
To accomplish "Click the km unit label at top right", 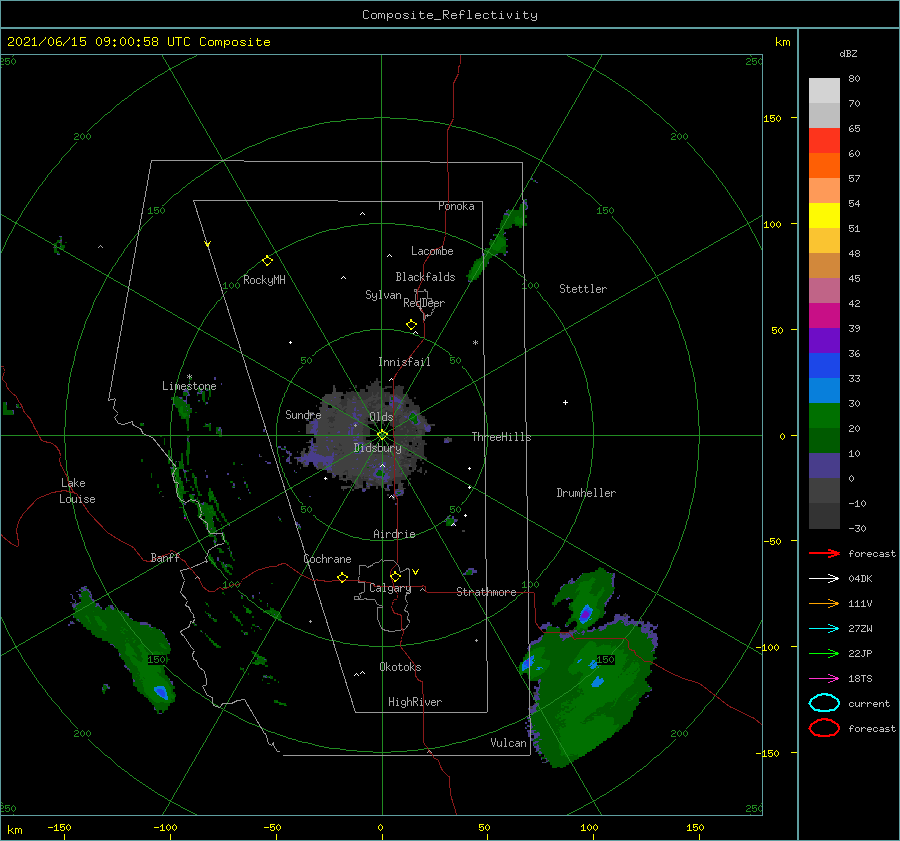I will click(782, 42).
